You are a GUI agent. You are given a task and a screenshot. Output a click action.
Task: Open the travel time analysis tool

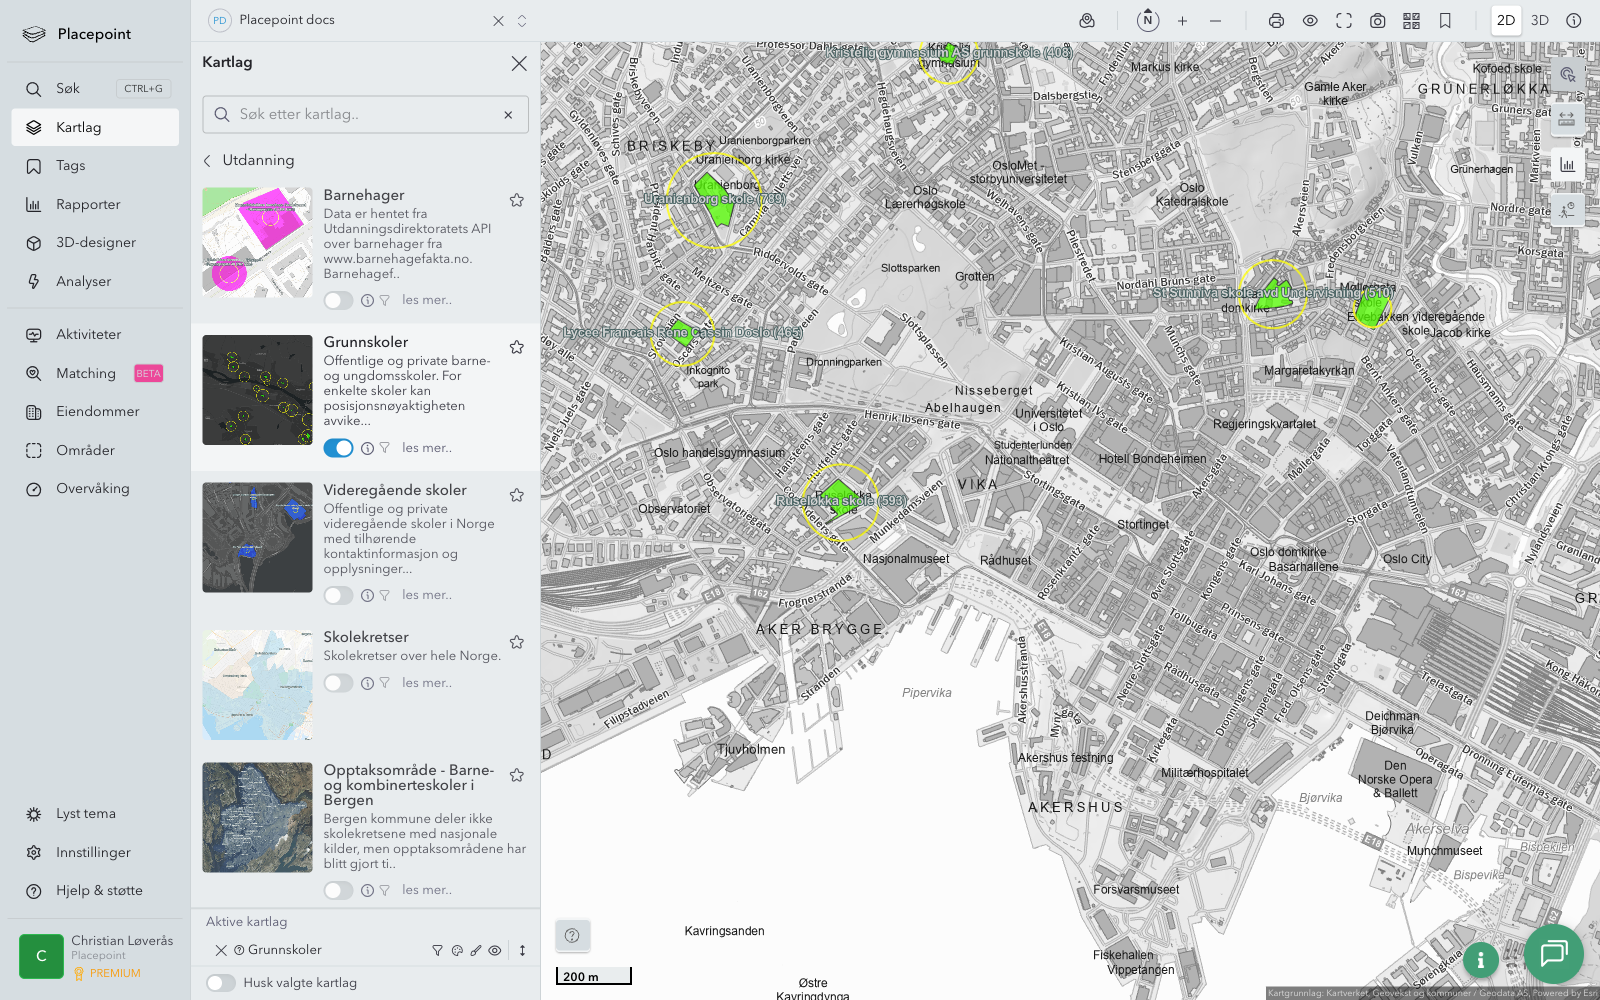(1567, 209)
